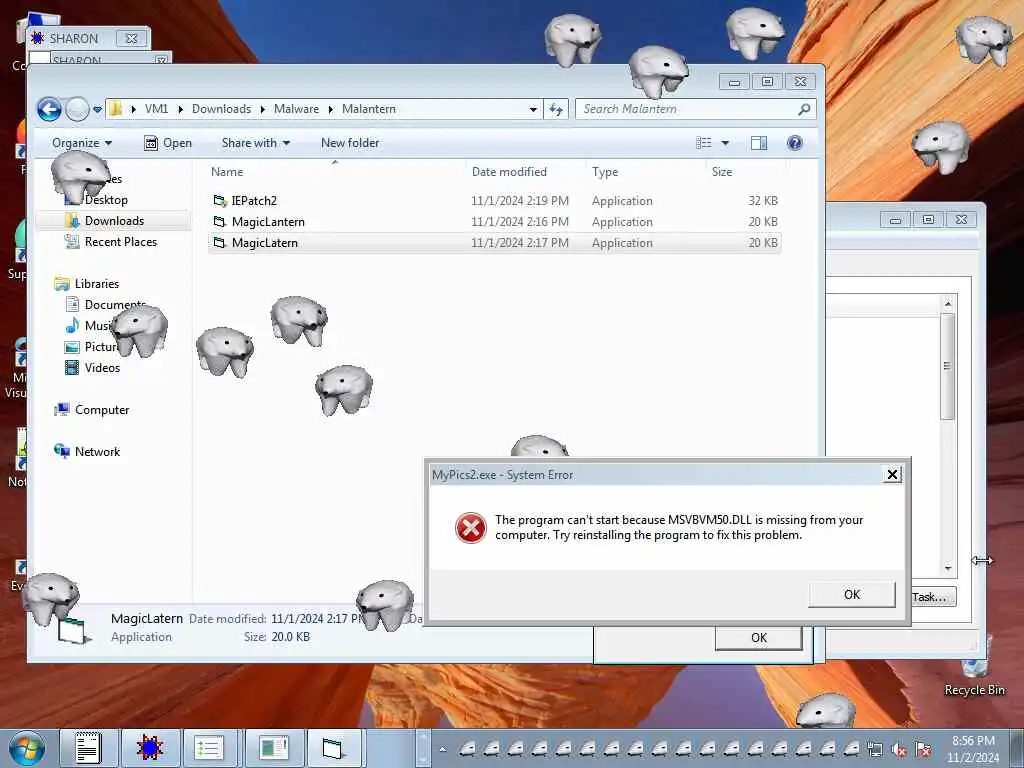Click the MagicLantern application icon

point(220,222)
